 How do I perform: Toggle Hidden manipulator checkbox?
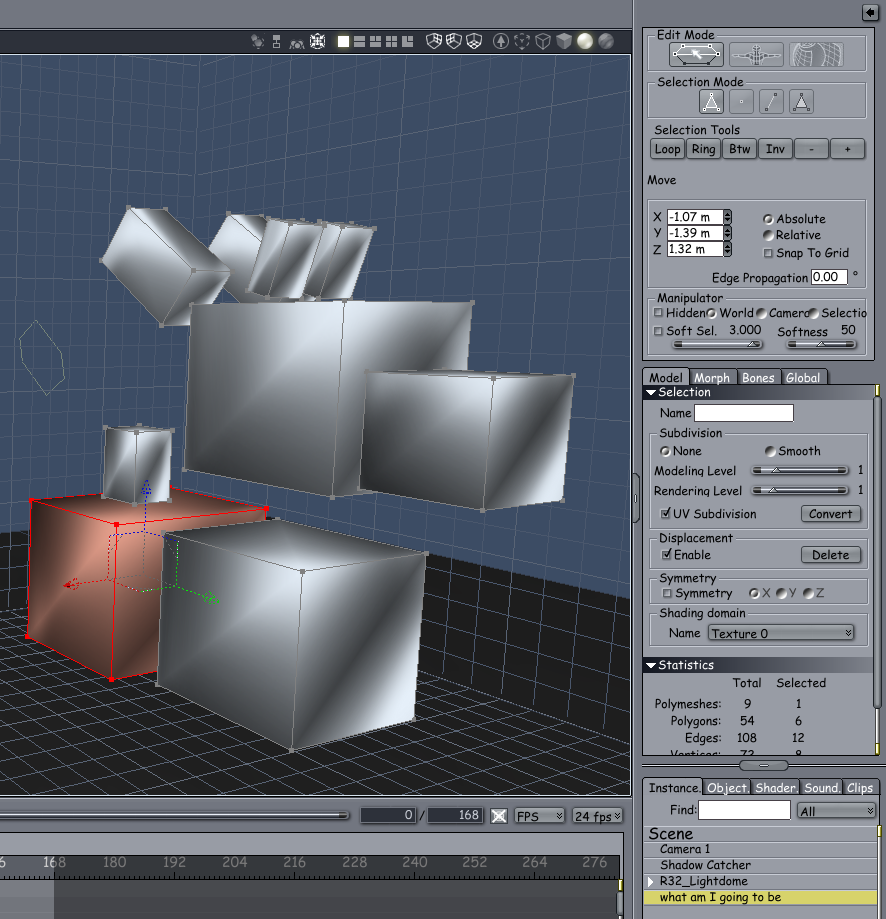658,312
